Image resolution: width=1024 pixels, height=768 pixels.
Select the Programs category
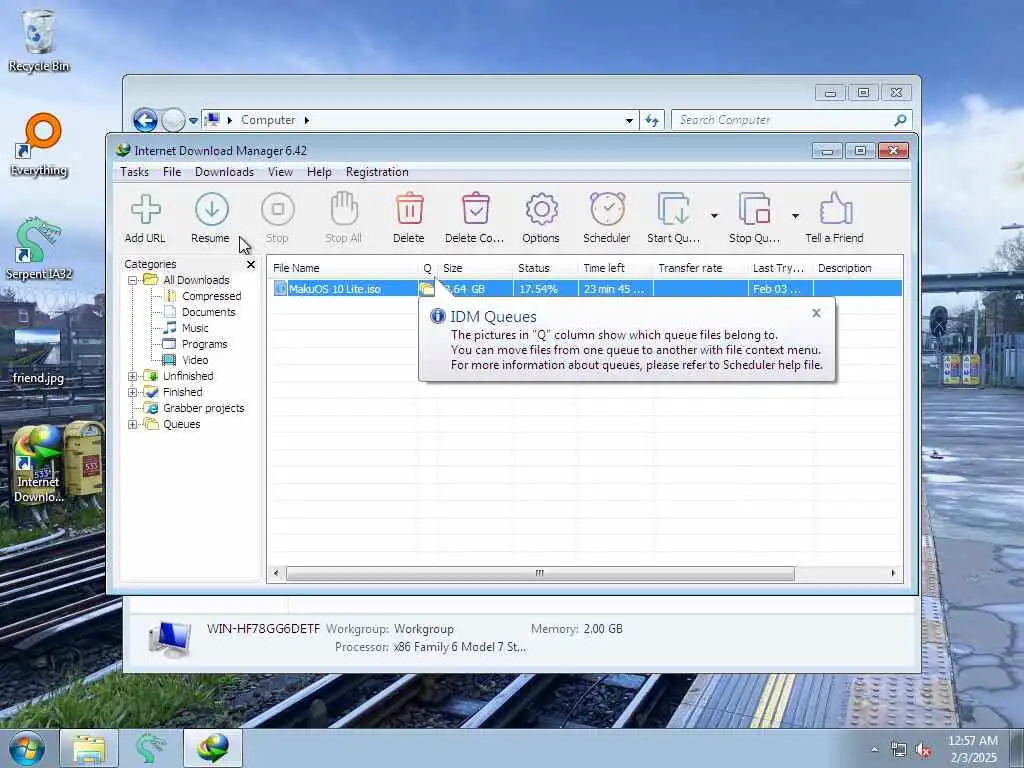204,344
